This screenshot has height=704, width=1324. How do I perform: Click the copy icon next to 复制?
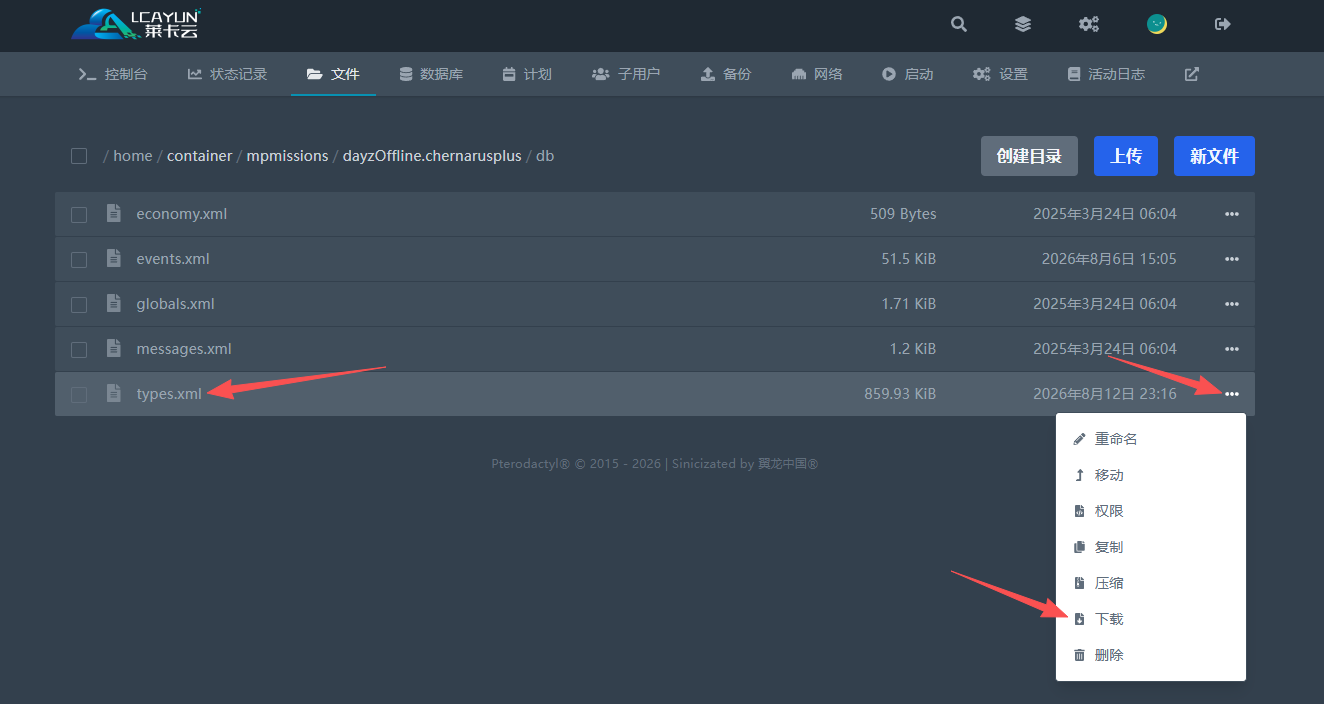(1079, 547)
